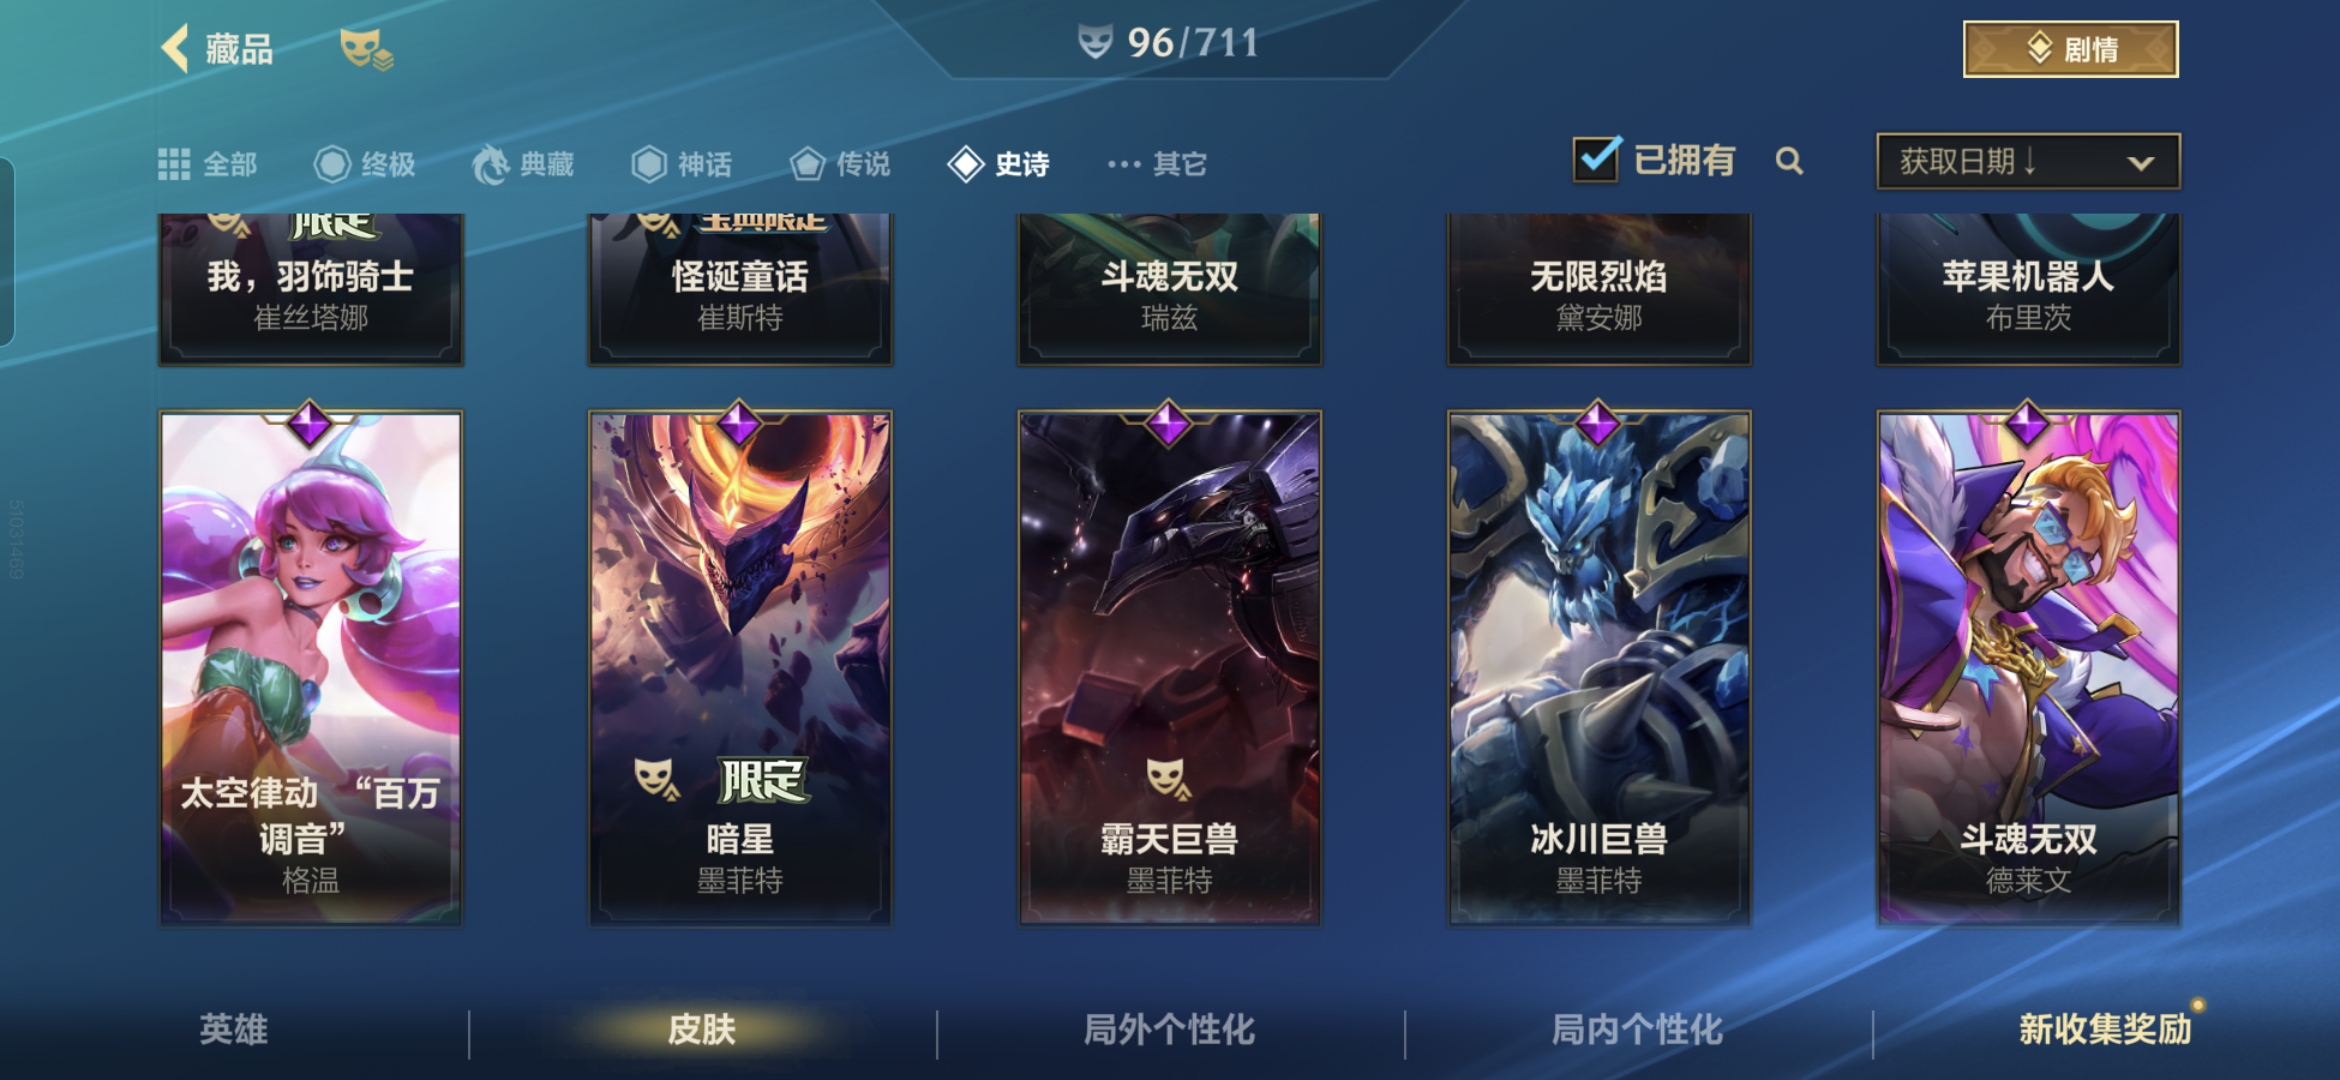
Task: Filter skins by 终极 tier
Action: 365,164
